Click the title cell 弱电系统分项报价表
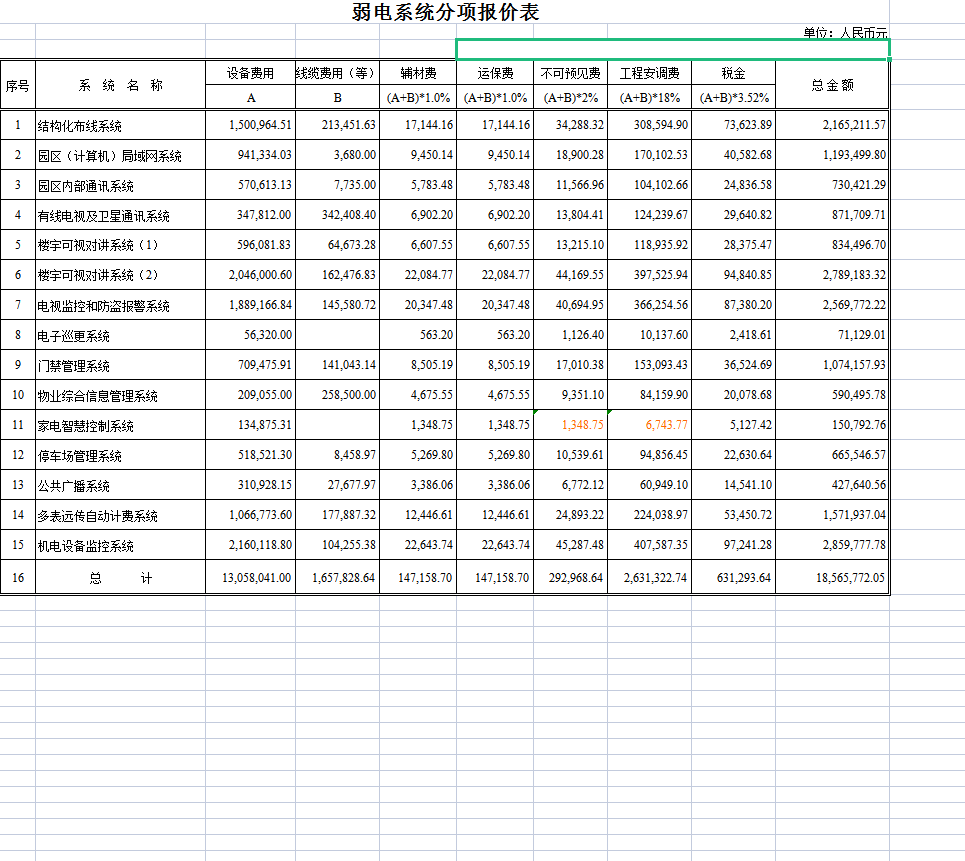This screenshot has height=861, width=965. (445, 13)
